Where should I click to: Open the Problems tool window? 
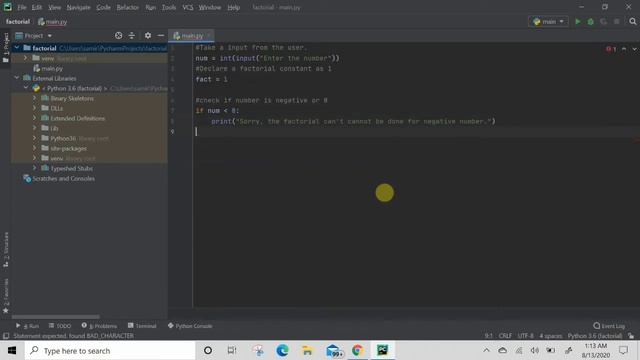[99, 326]
